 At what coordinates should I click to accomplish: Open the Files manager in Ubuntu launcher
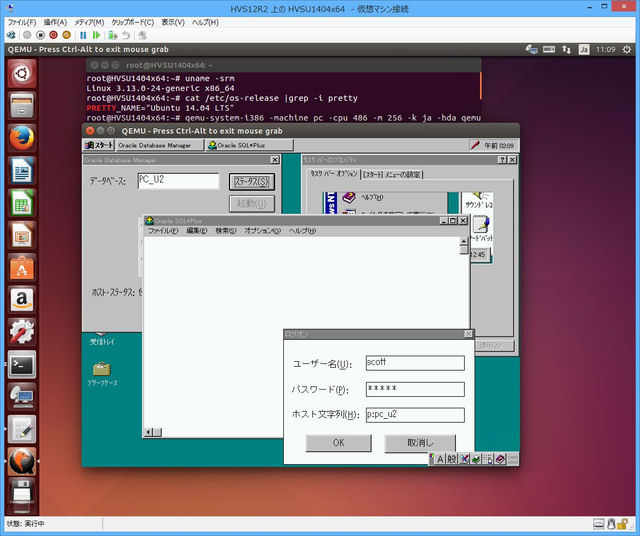(x=22, y=106)
